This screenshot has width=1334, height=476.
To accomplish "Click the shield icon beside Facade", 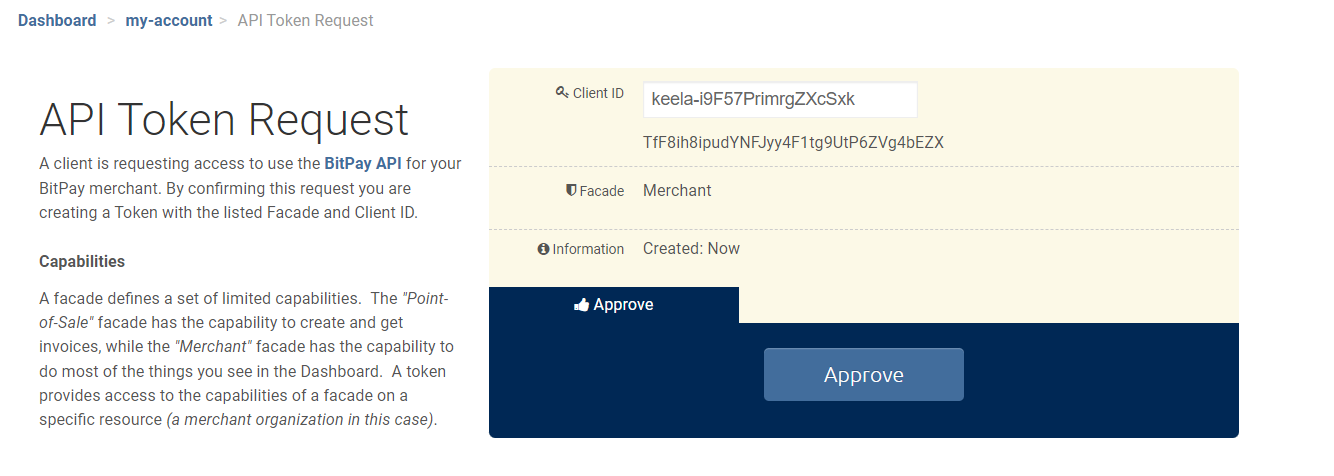I will pyautogui.click(x=571, y=190).
